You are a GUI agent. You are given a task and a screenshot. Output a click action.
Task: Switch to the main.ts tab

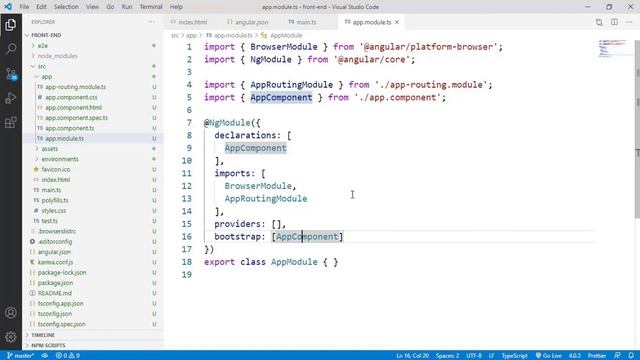(x=302, y=22)
